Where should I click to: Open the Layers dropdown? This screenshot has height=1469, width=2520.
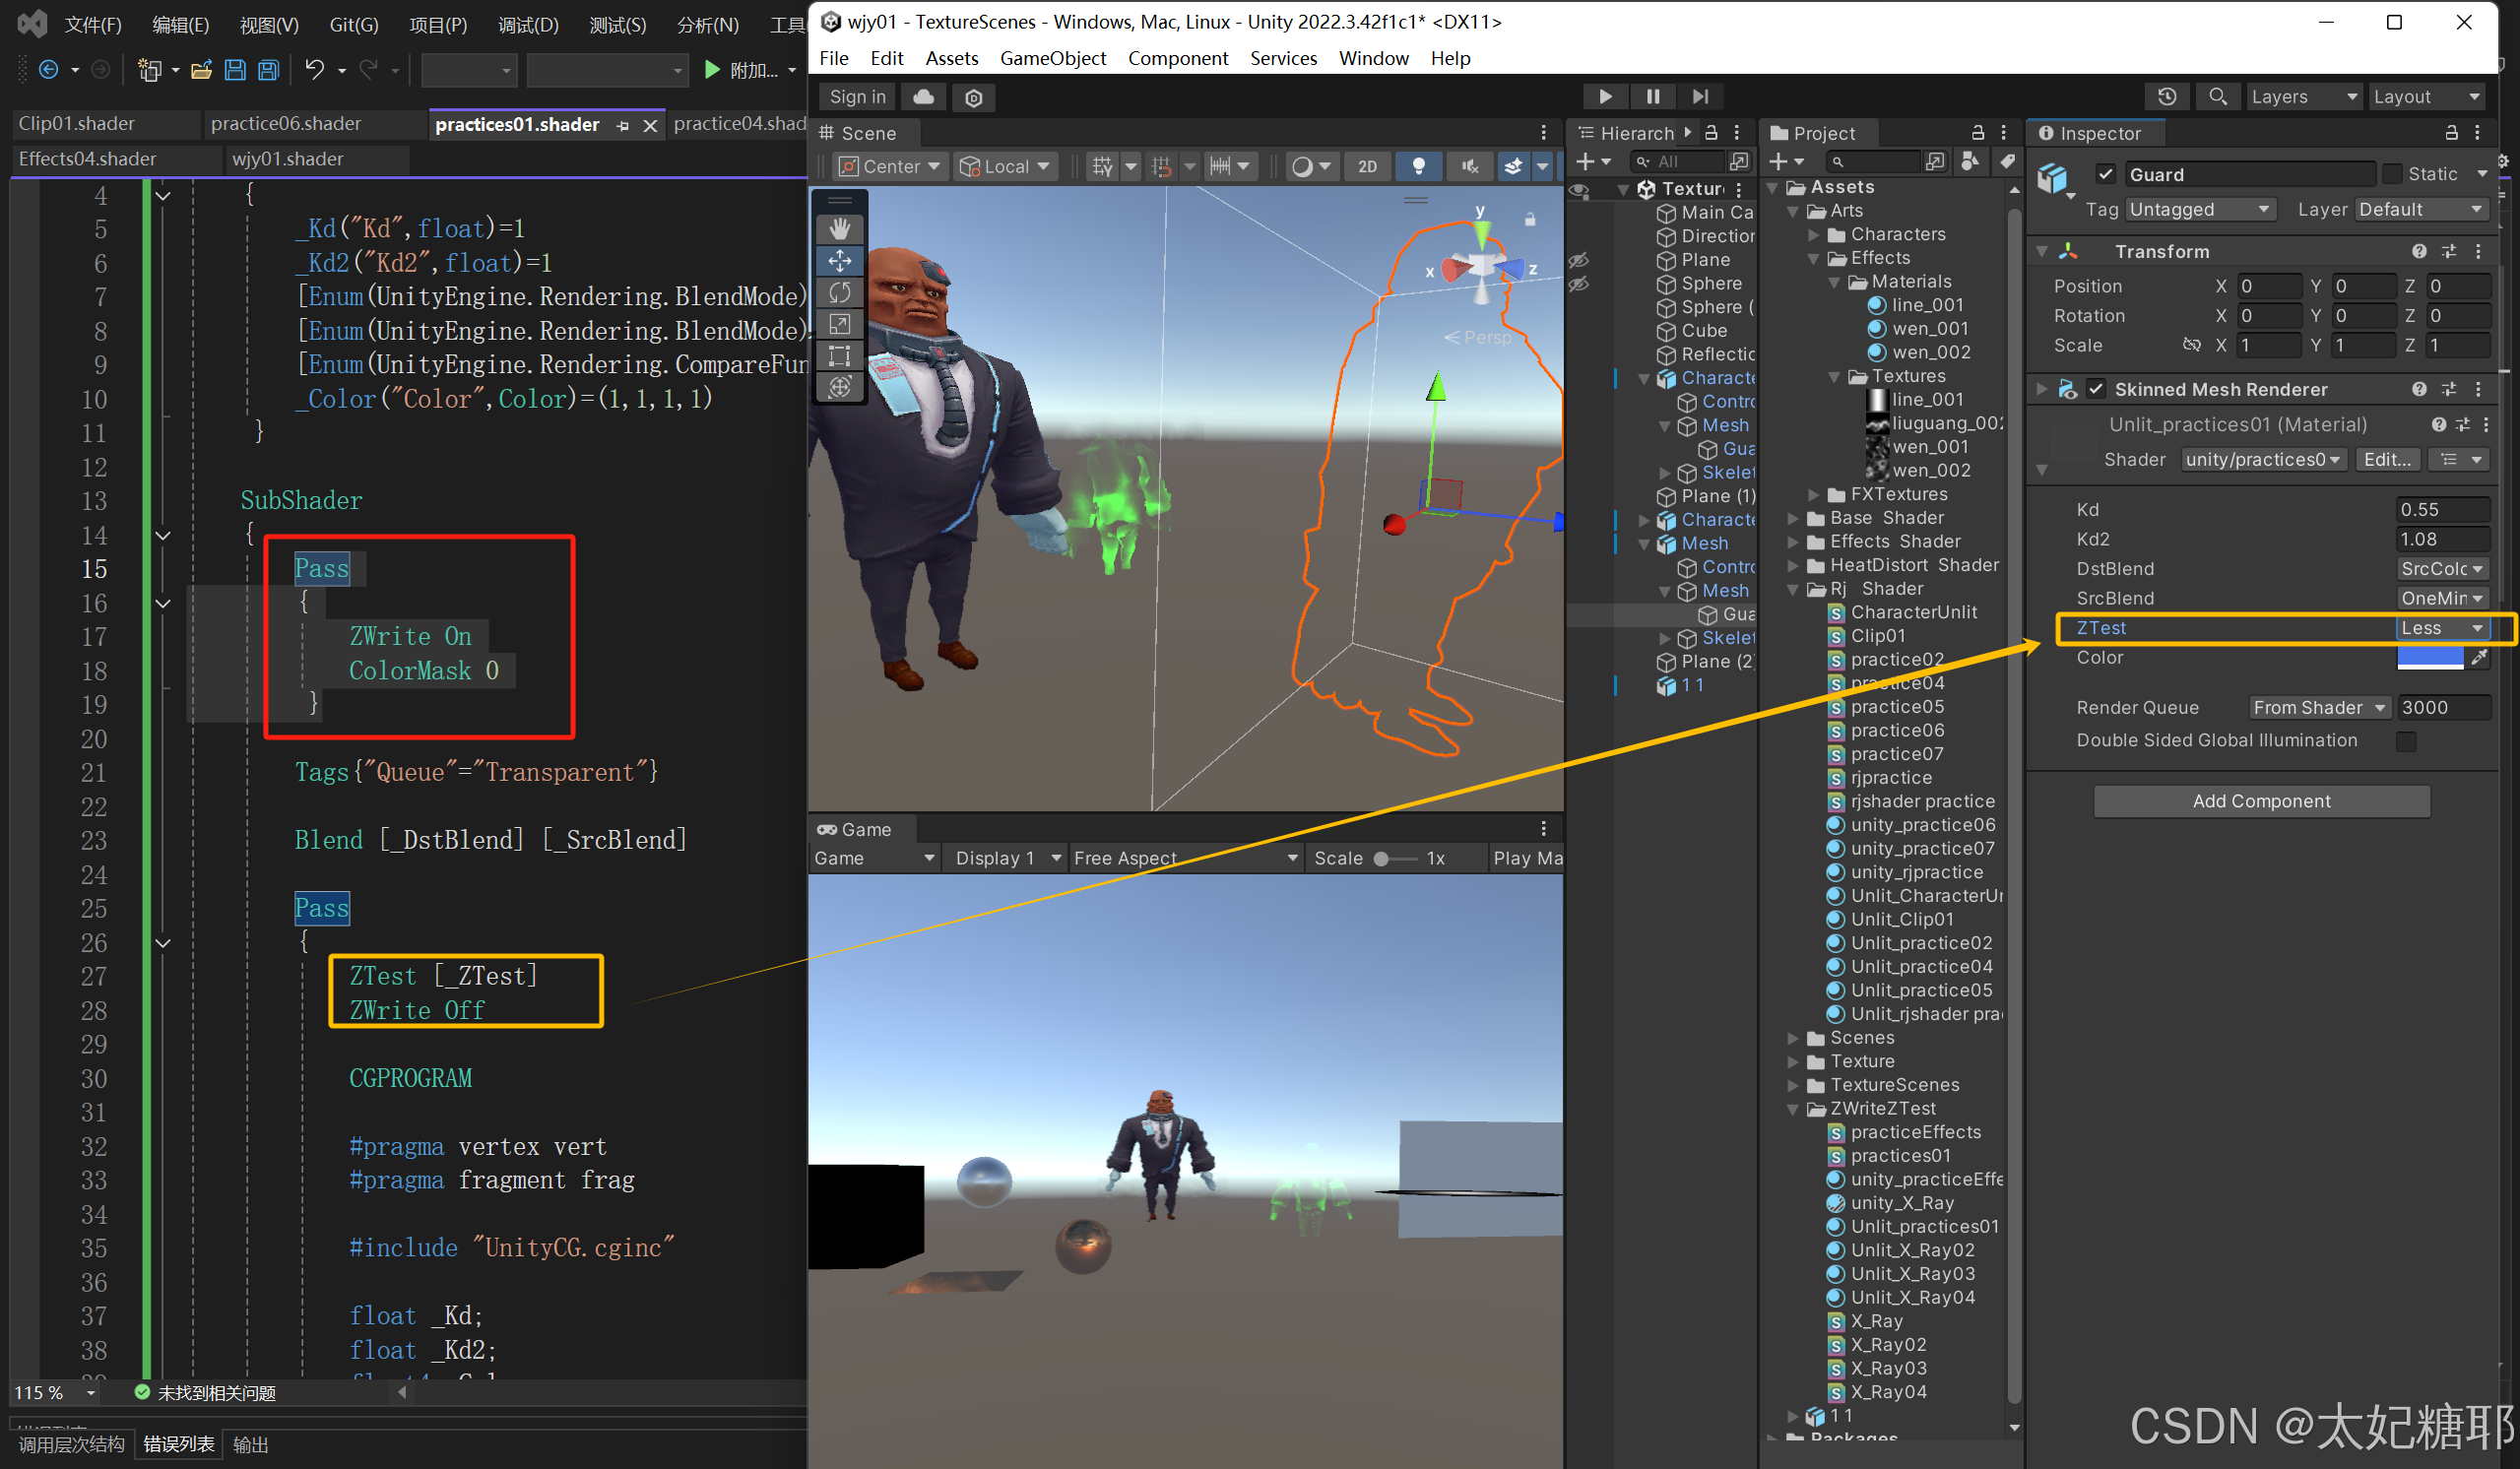pos(2303,97)
